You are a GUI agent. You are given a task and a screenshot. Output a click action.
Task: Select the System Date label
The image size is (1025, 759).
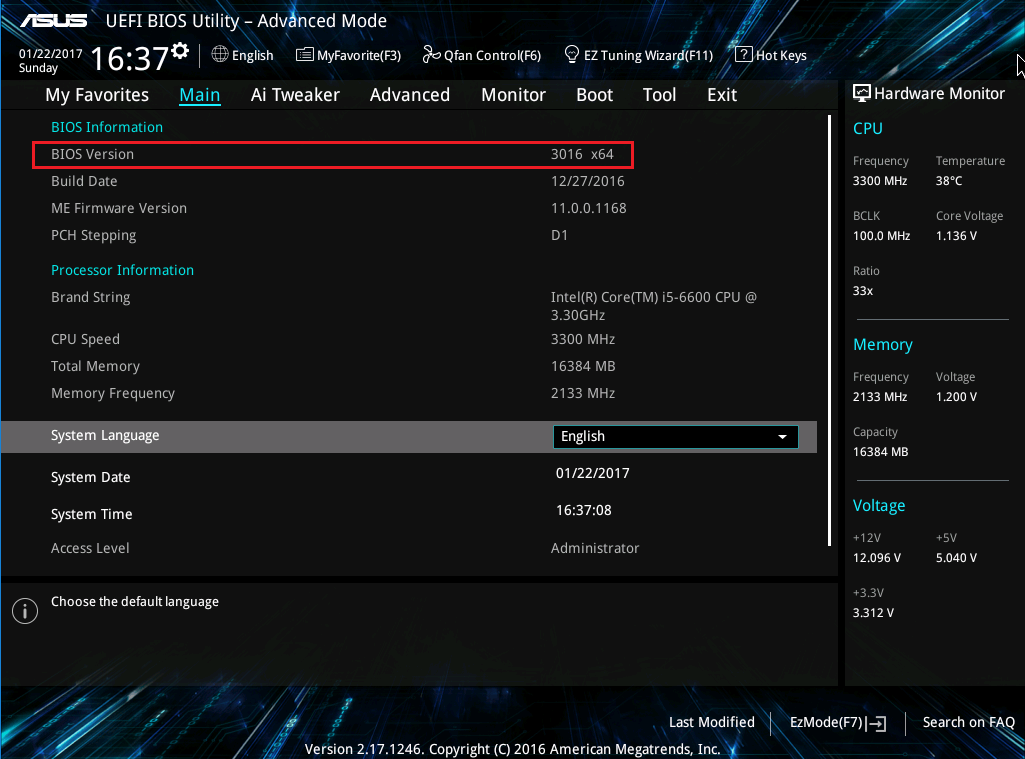point(90,477)
